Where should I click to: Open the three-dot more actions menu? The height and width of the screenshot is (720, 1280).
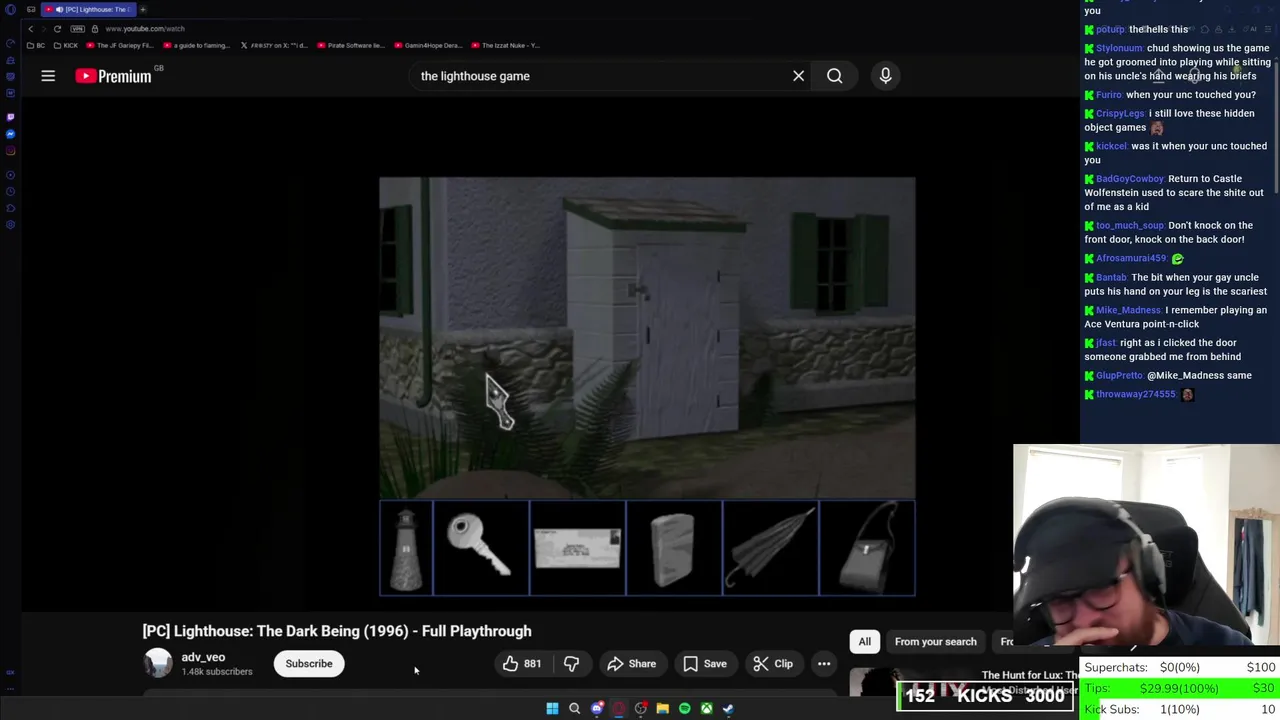coord(824,664)
